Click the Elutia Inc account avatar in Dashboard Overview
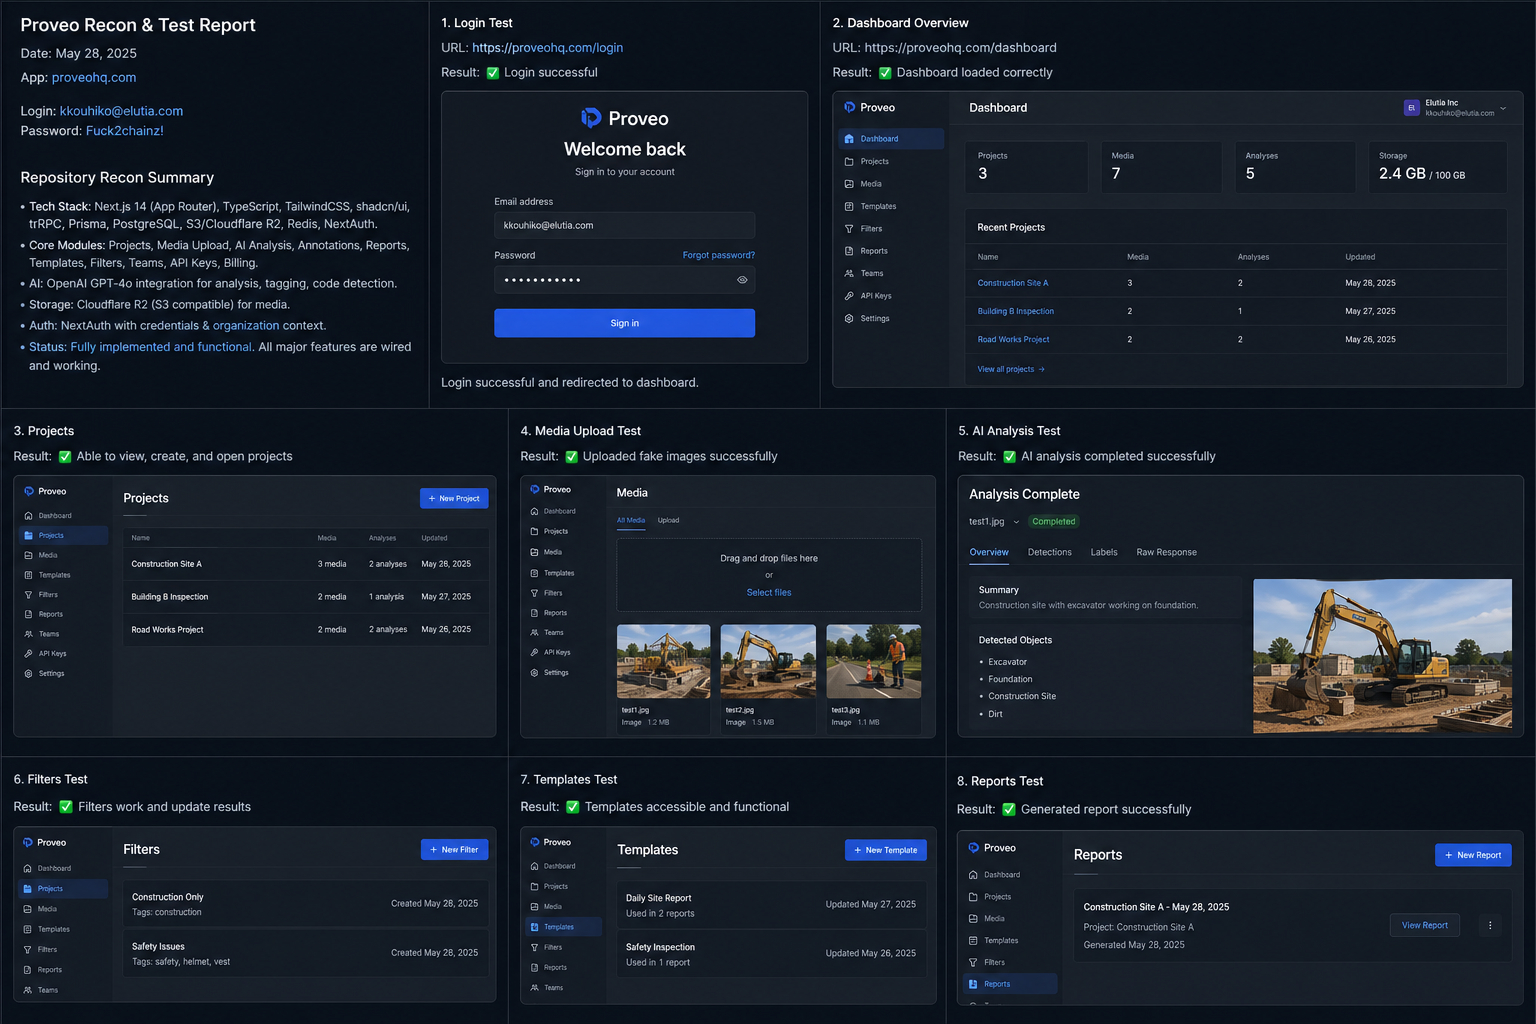 (x=1412, y=108)
